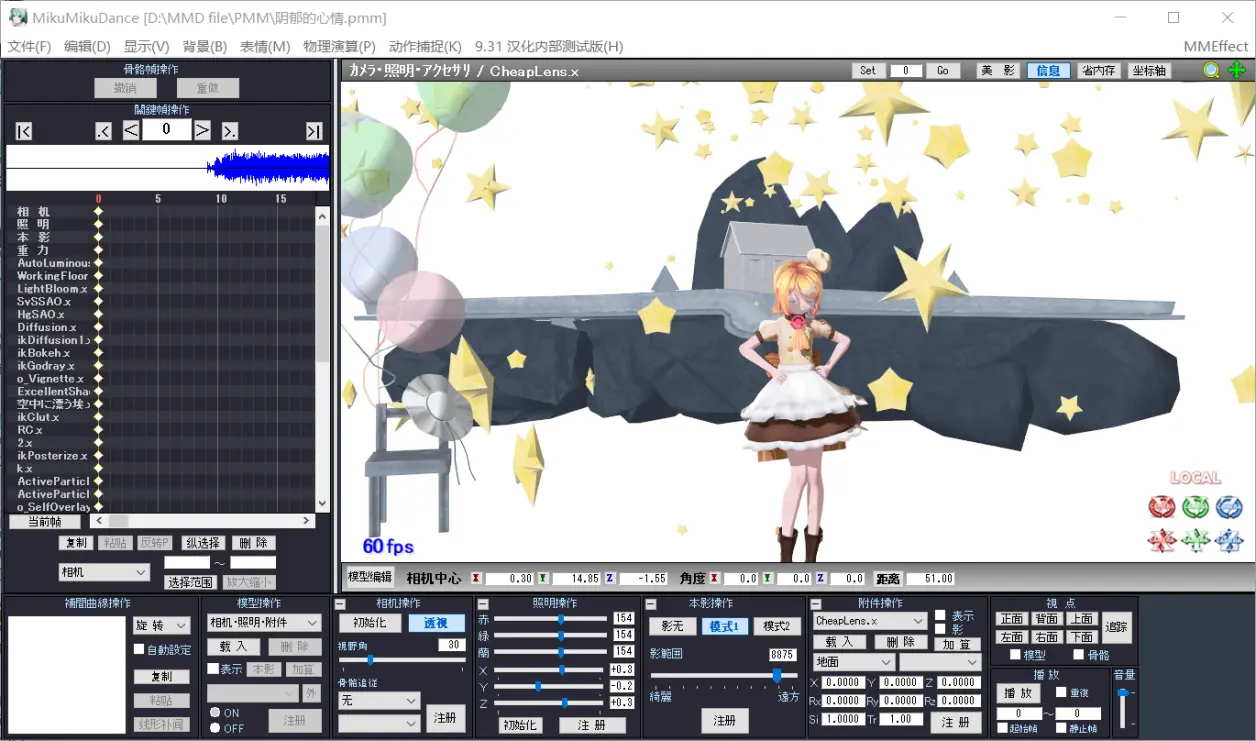Collapse the 照明操作 panel with minus icon
This screenshot has height=741, width=1256.
tap(483, 604)
